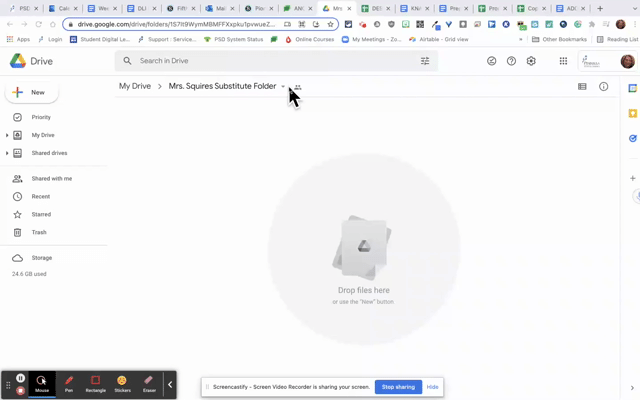Open Google Tasks side panel icon
Viewport: 640px width, 400px height.
coord(633,138)
